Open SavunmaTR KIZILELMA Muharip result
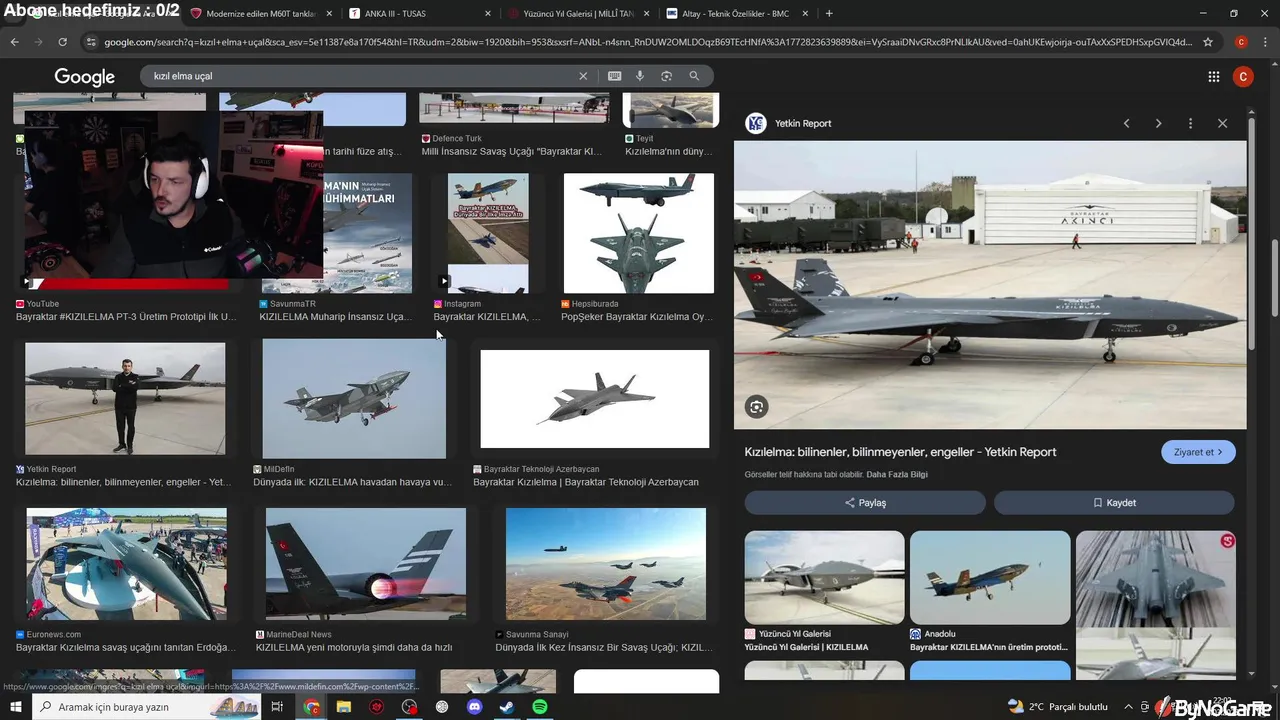This screenshot has height=720, width=1280. [x=366, y=233]
